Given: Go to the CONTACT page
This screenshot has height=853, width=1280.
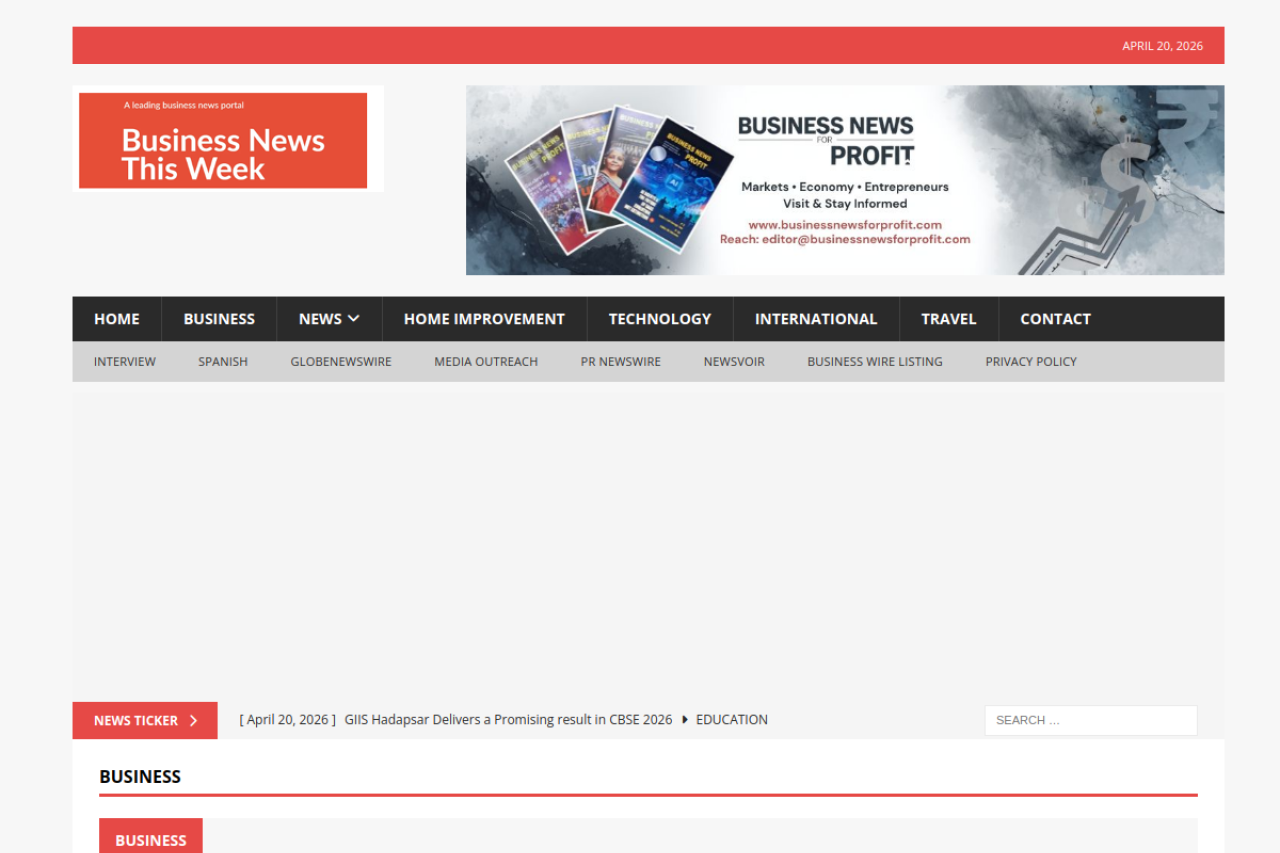Looking at the screenshot, I should pos(1055,319).
